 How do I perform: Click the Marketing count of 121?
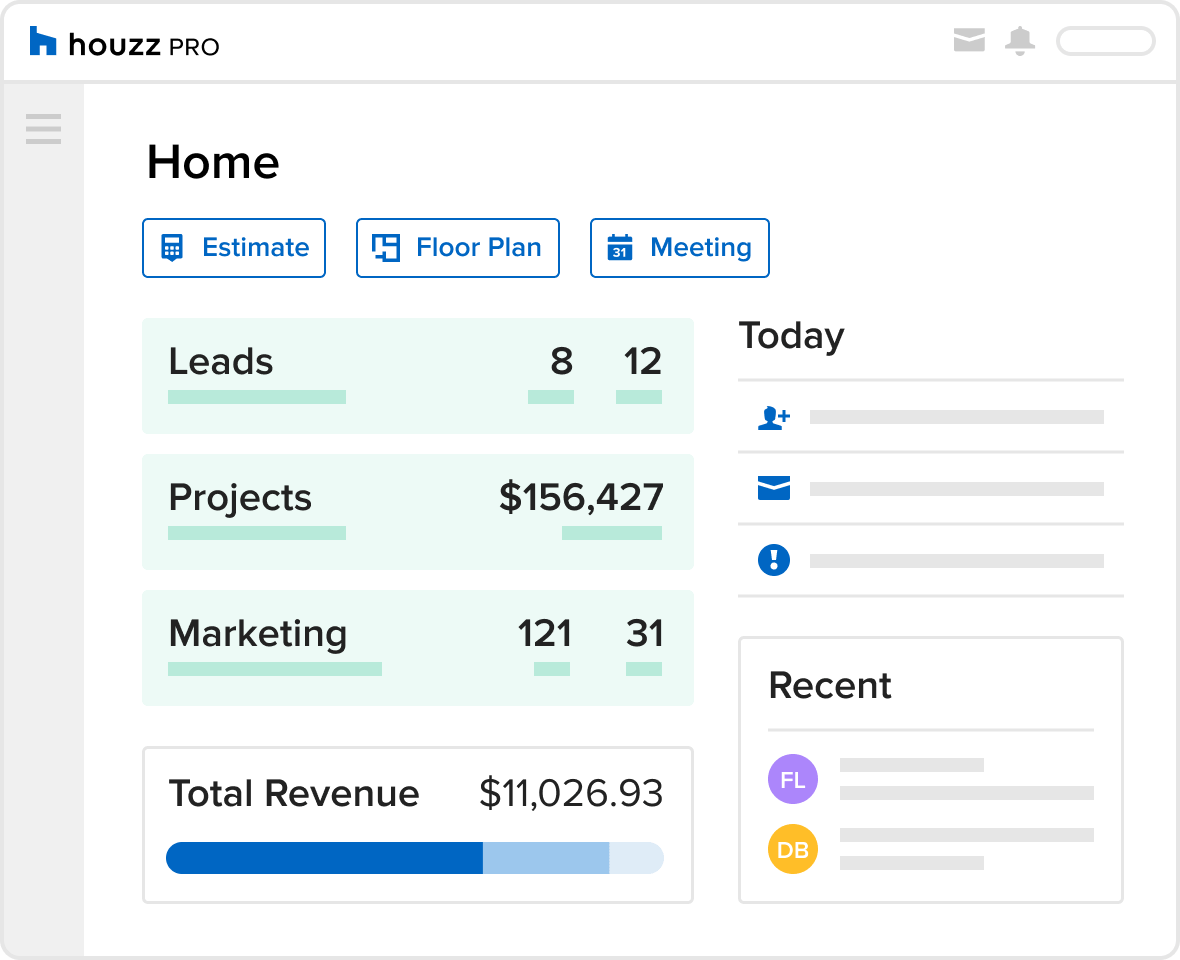point(545,633)
